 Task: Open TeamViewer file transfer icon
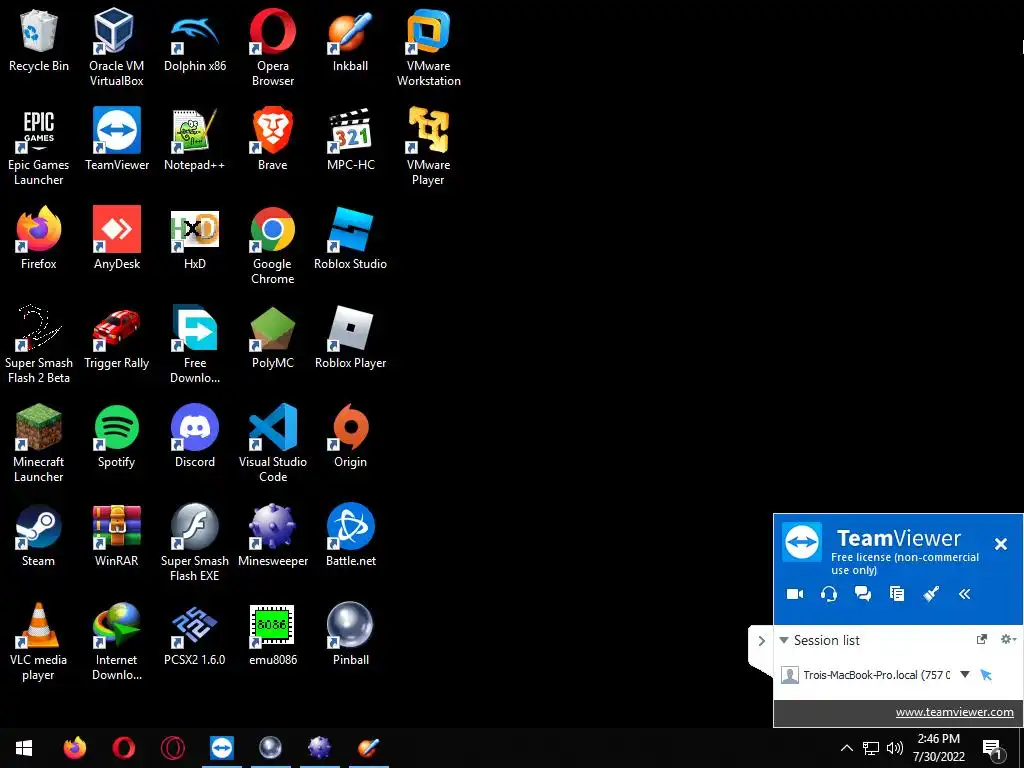point(897,594)
